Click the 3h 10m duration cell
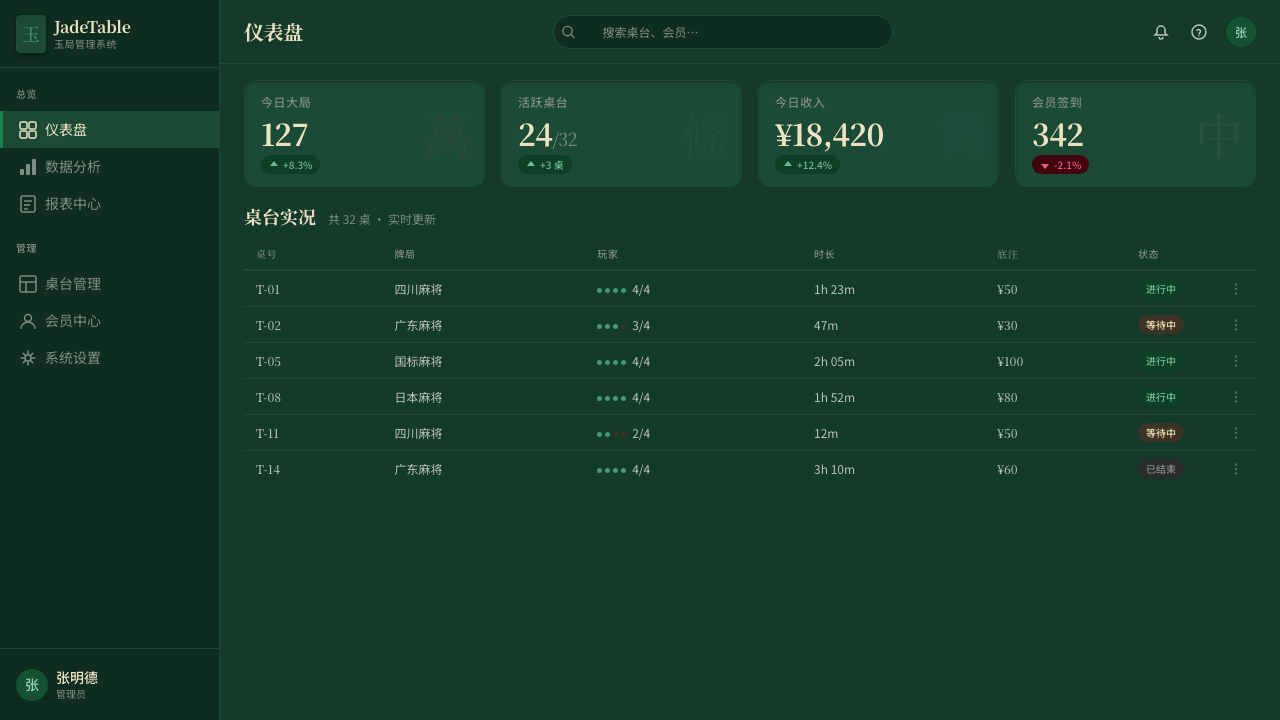The image size is (1280, 720). tap(834, 469)
